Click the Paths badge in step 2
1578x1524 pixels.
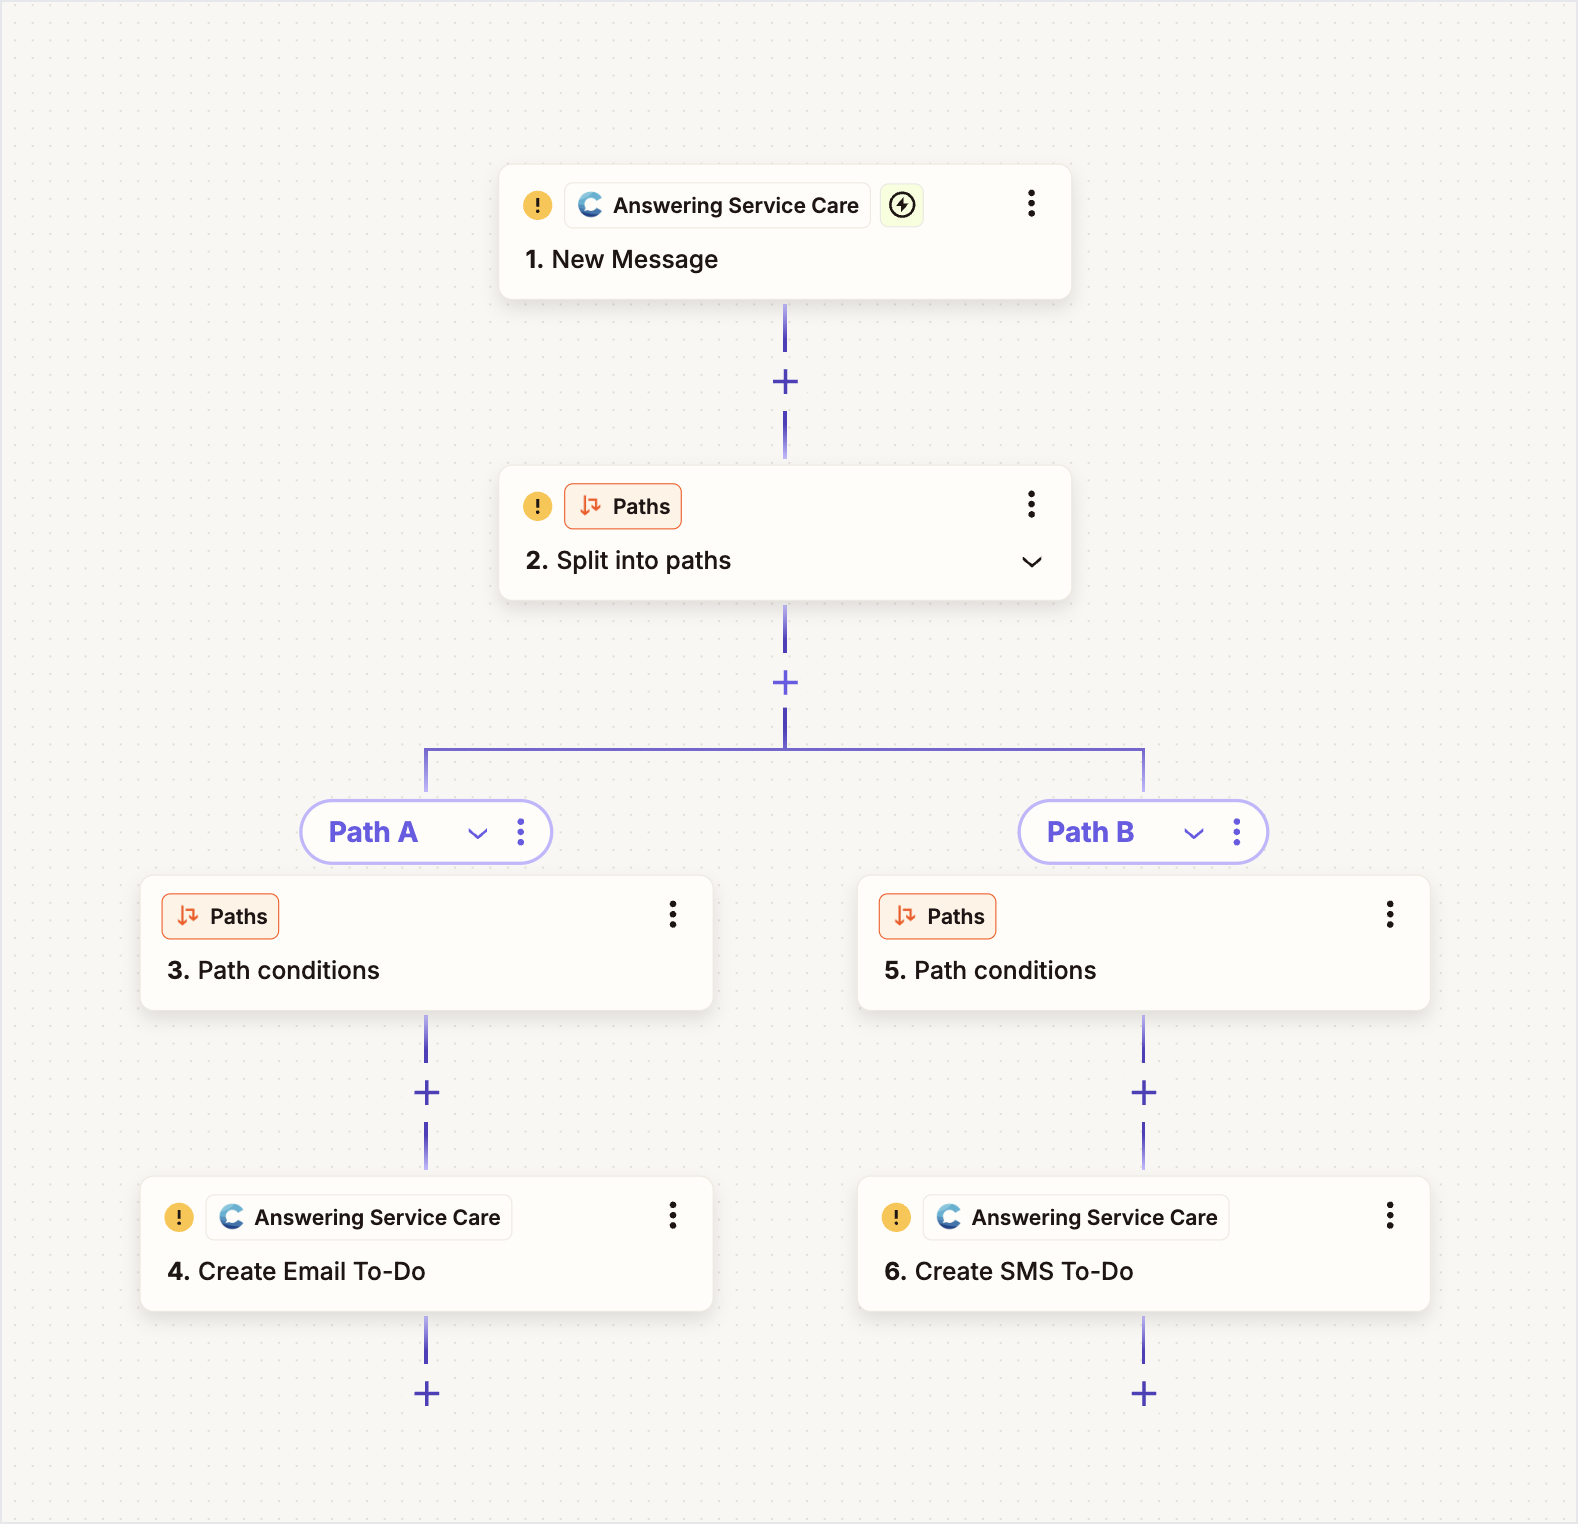623,506
